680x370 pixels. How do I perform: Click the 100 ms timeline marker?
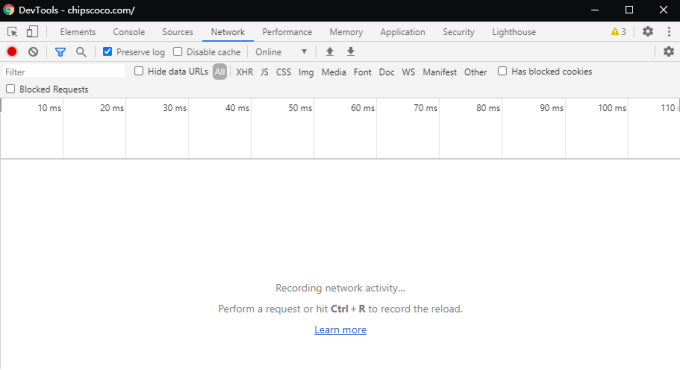coord(612,108)
